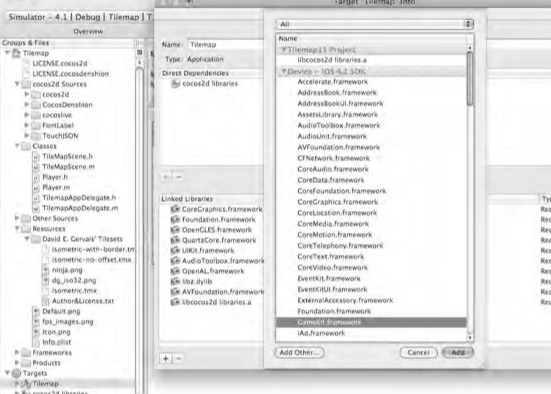This screenshot has height=394, width=551.
Task: Select LICENSE.cocos2d file in tree
Action: pyautogui.click(x=60, y=64)
